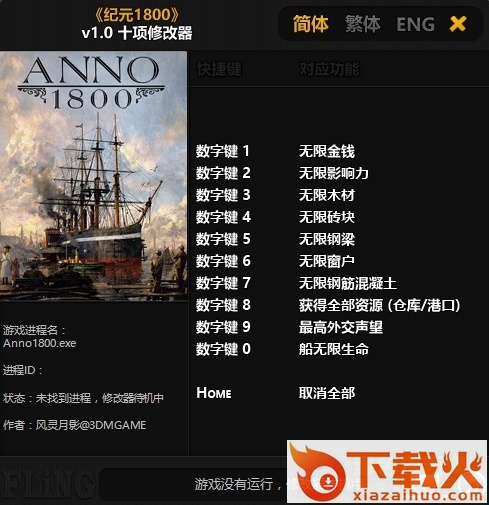The height and width of the screenshot is (505, 489).
Task: Enable 无限钢梁 option
Action: (x=327, y=239)
